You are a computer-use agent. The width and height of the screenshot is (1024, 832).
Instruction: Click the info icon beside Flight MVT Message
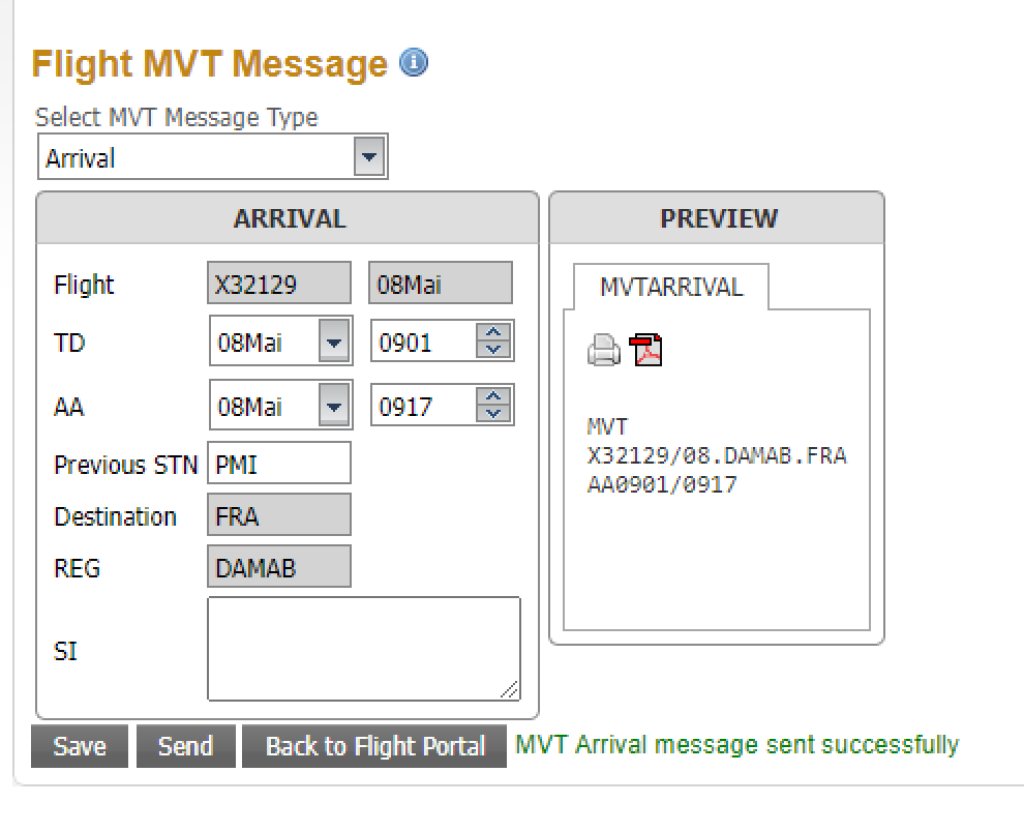click(413, 63)
